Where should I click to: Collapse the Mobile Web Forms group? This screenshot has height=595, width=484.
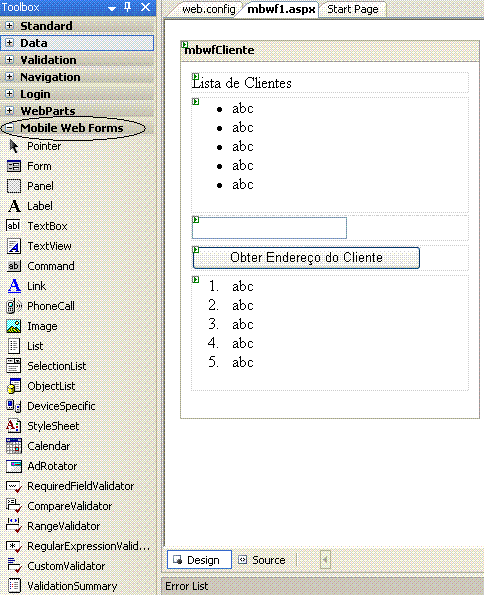click(9, 128)
